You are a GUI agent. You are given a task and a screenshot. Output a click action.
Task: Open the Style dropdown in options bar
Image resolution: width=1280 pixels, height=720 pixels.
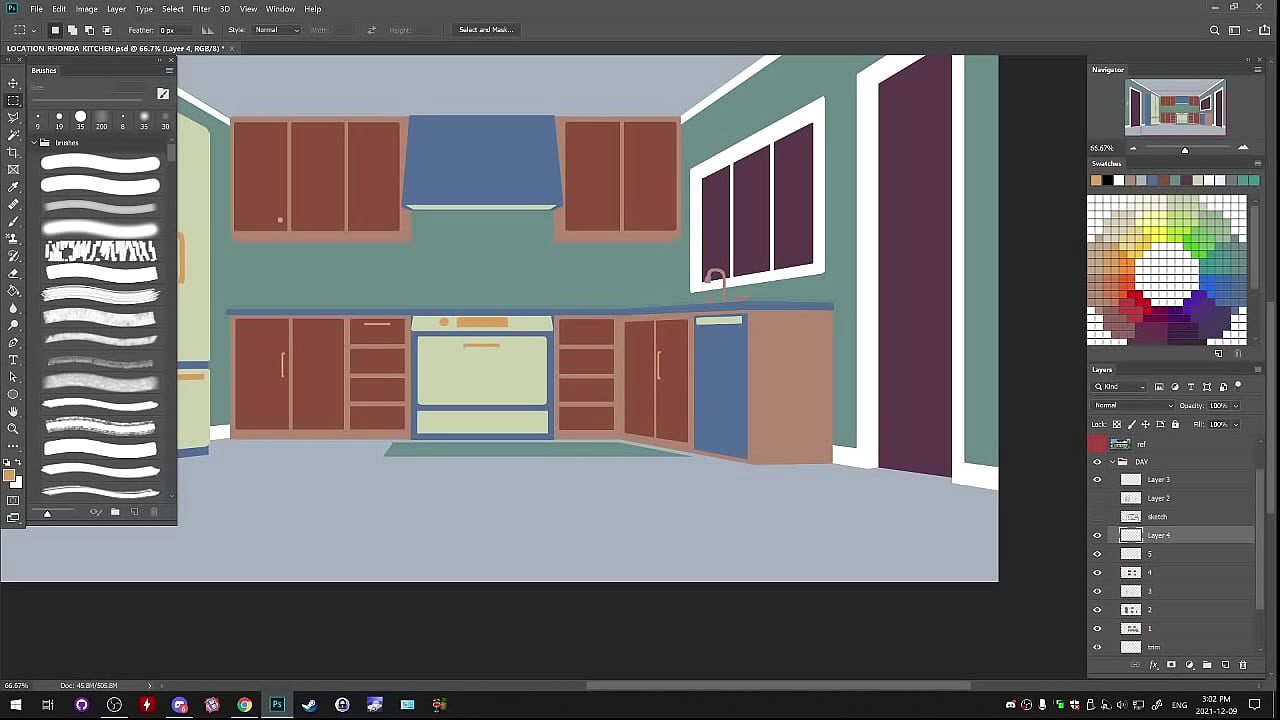pos(277,30)
